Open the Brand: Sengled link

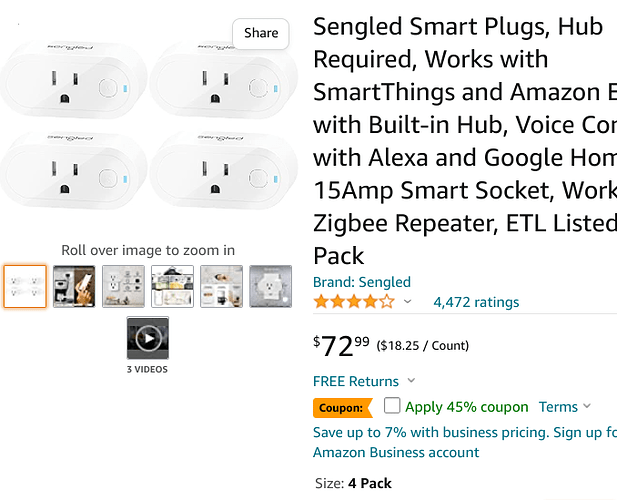362,282
